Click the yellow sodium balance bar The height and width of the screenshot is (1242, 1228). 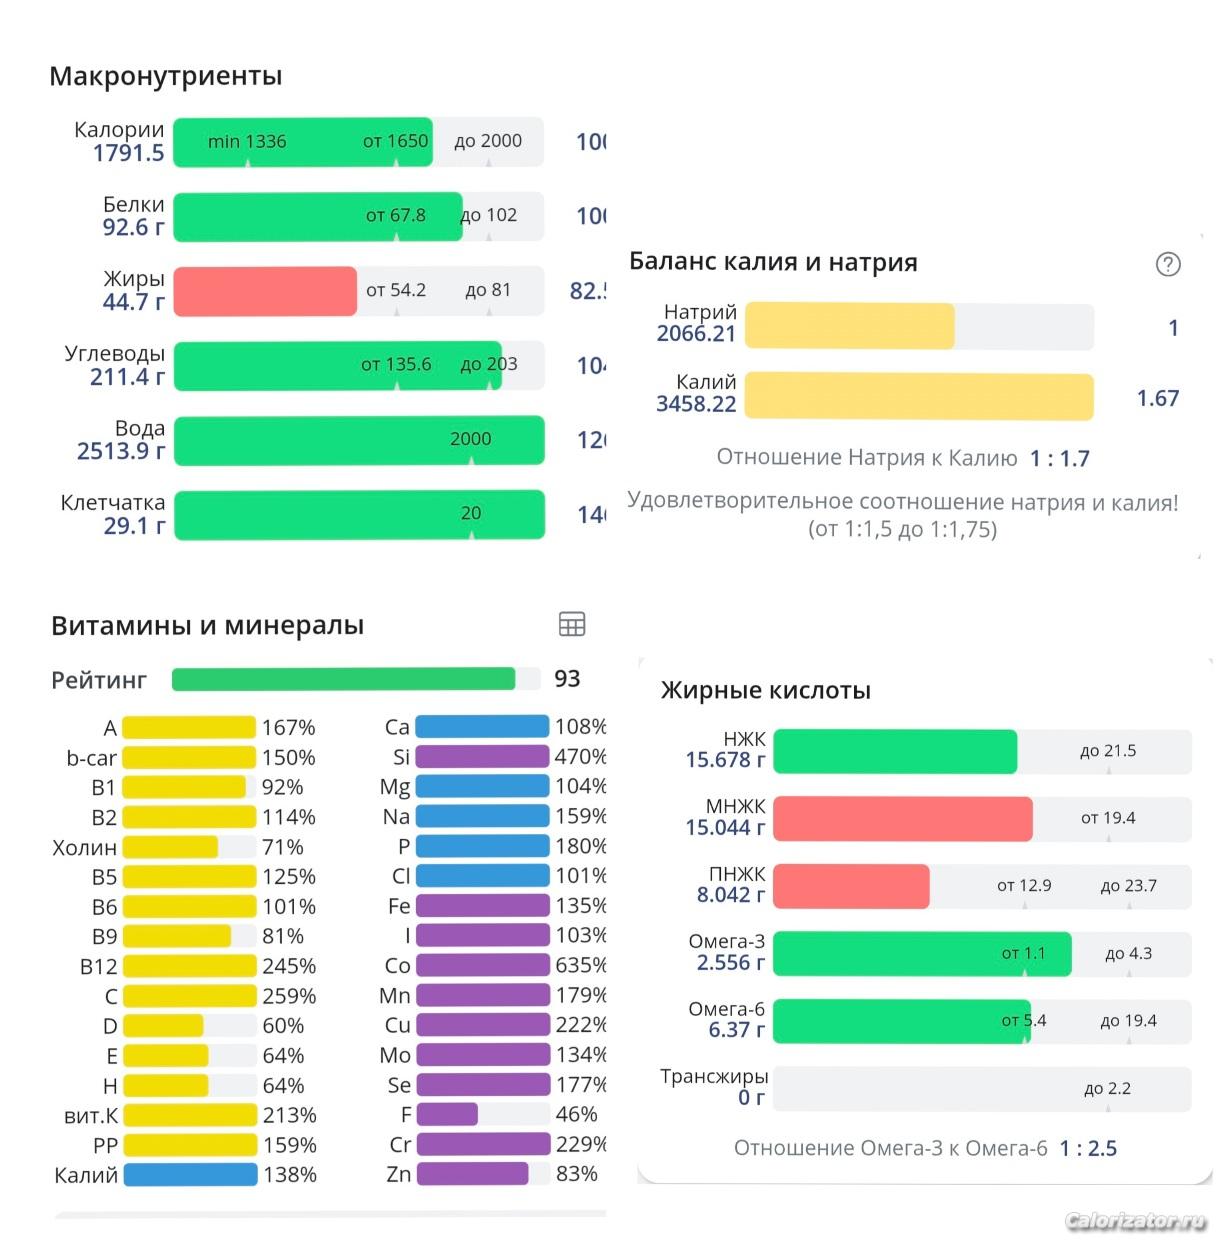point(849,326)
